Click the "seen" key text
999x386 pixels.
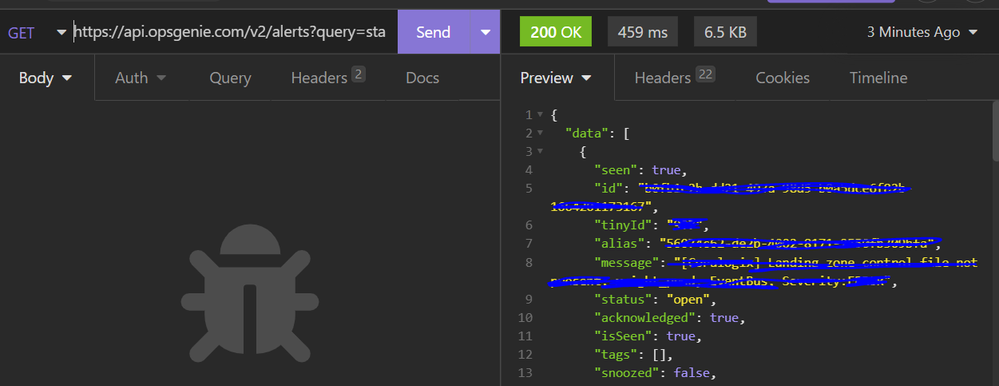pos(614,170)
